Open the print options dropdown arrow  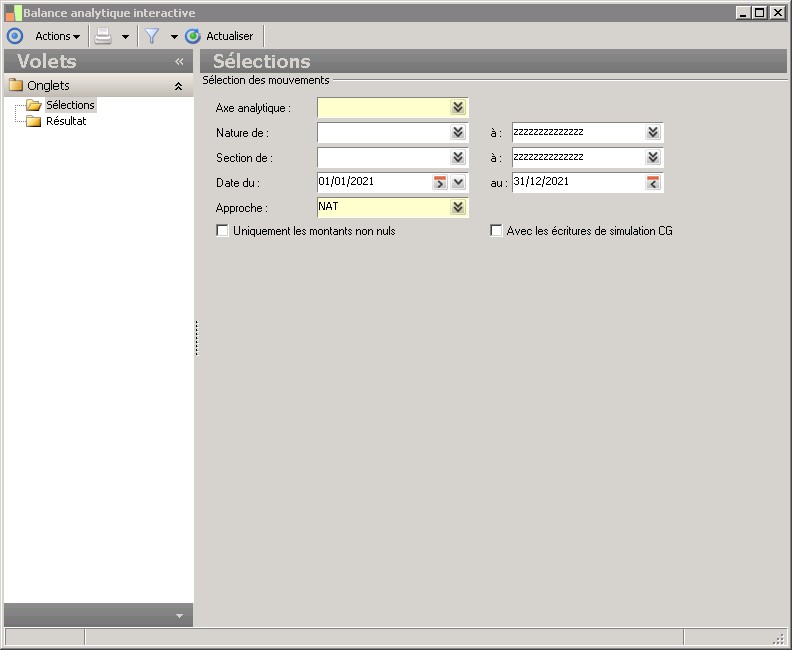[125, 36]
